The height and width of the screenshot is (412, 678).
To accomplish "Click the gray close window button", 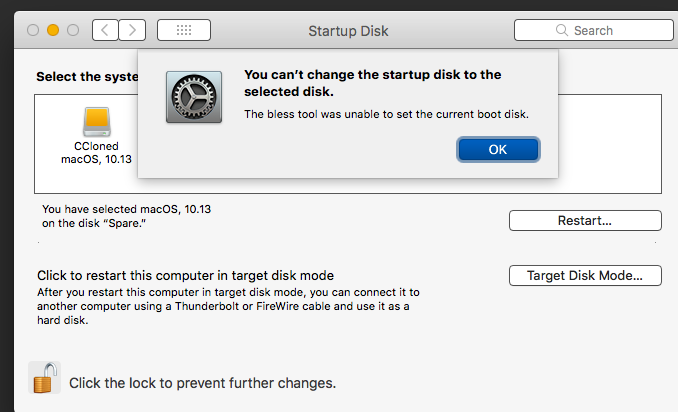I will (x=33, y=30).
